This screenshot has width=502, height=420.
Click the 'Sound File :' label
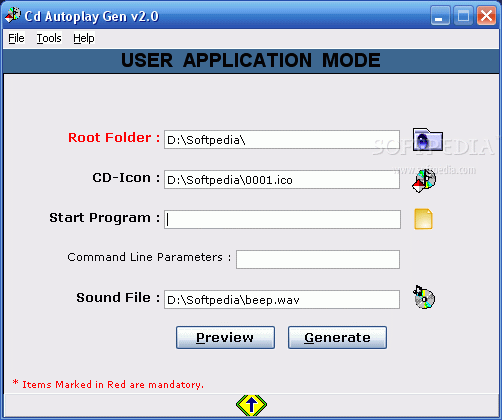(118, 297)
